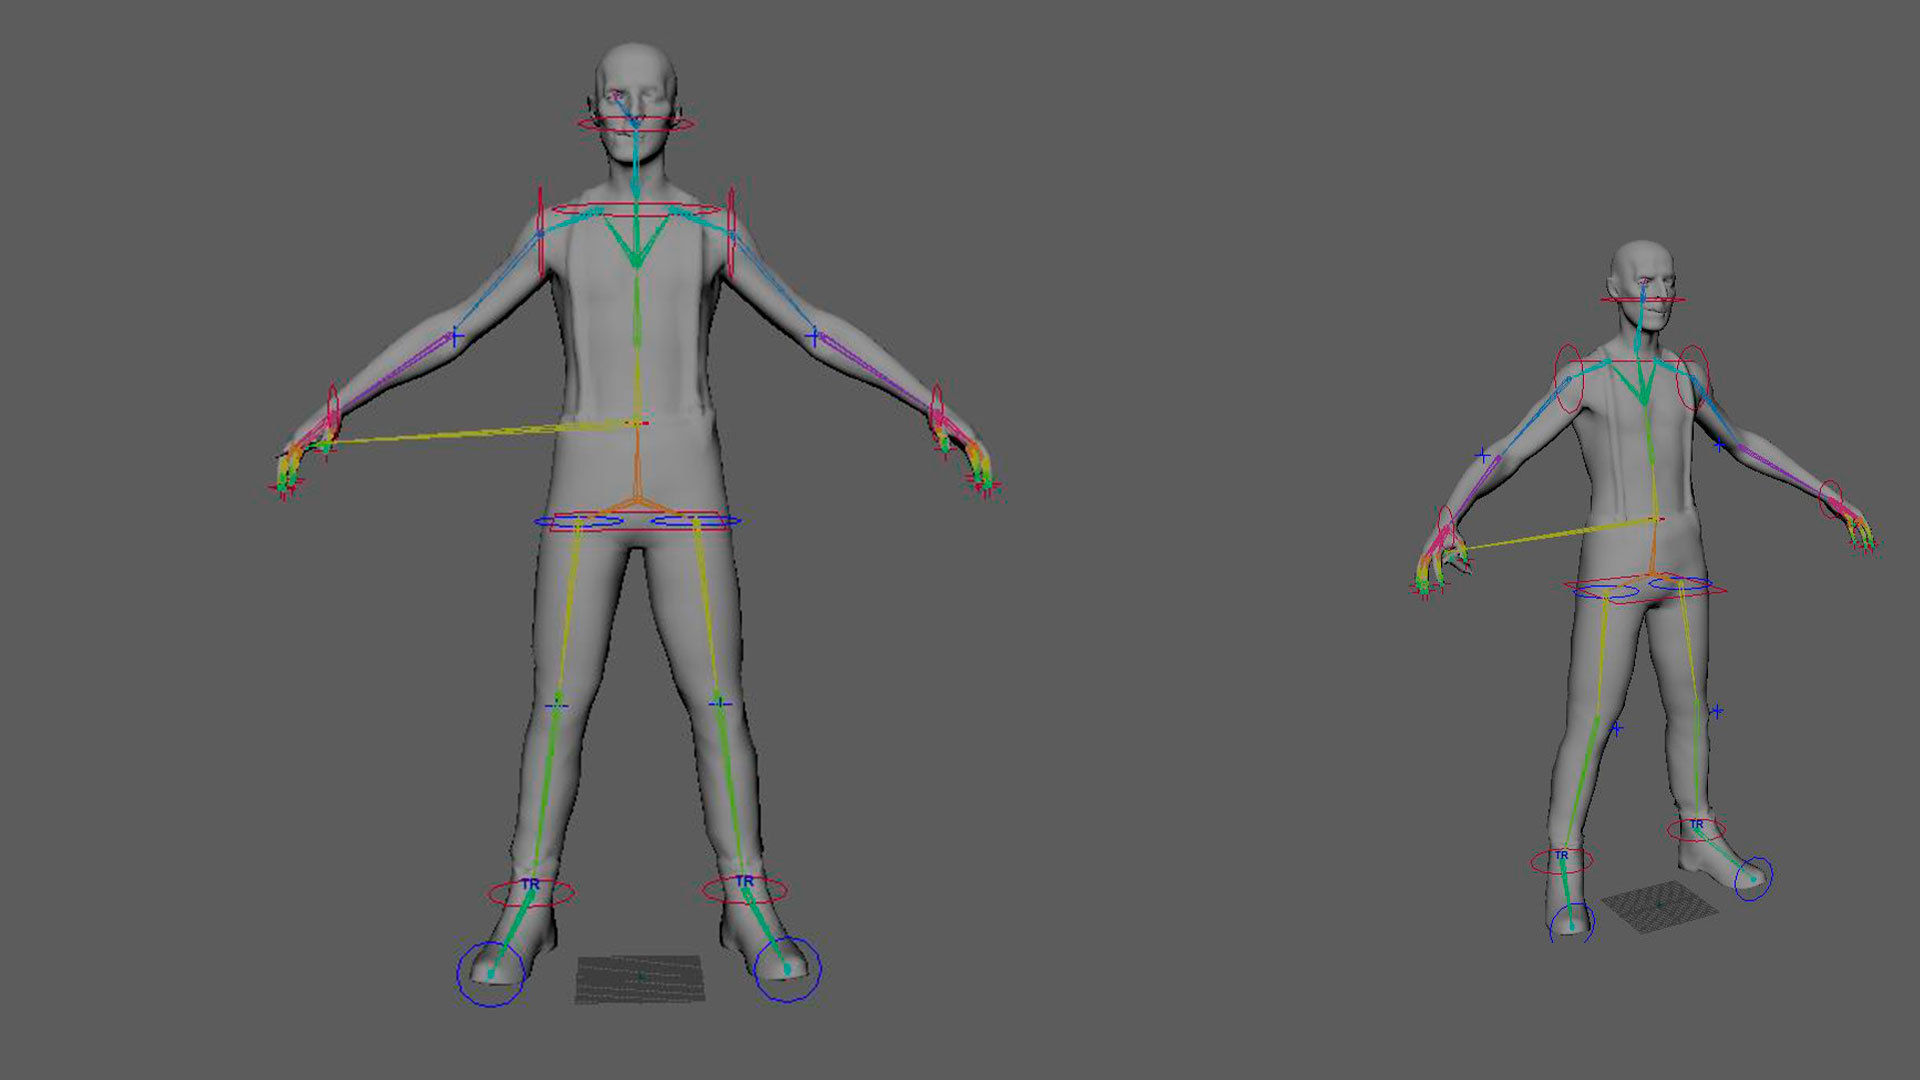Pick screen-right blue knee marker, front-view character
The image size is (1920, 1080).
(720, 704)
